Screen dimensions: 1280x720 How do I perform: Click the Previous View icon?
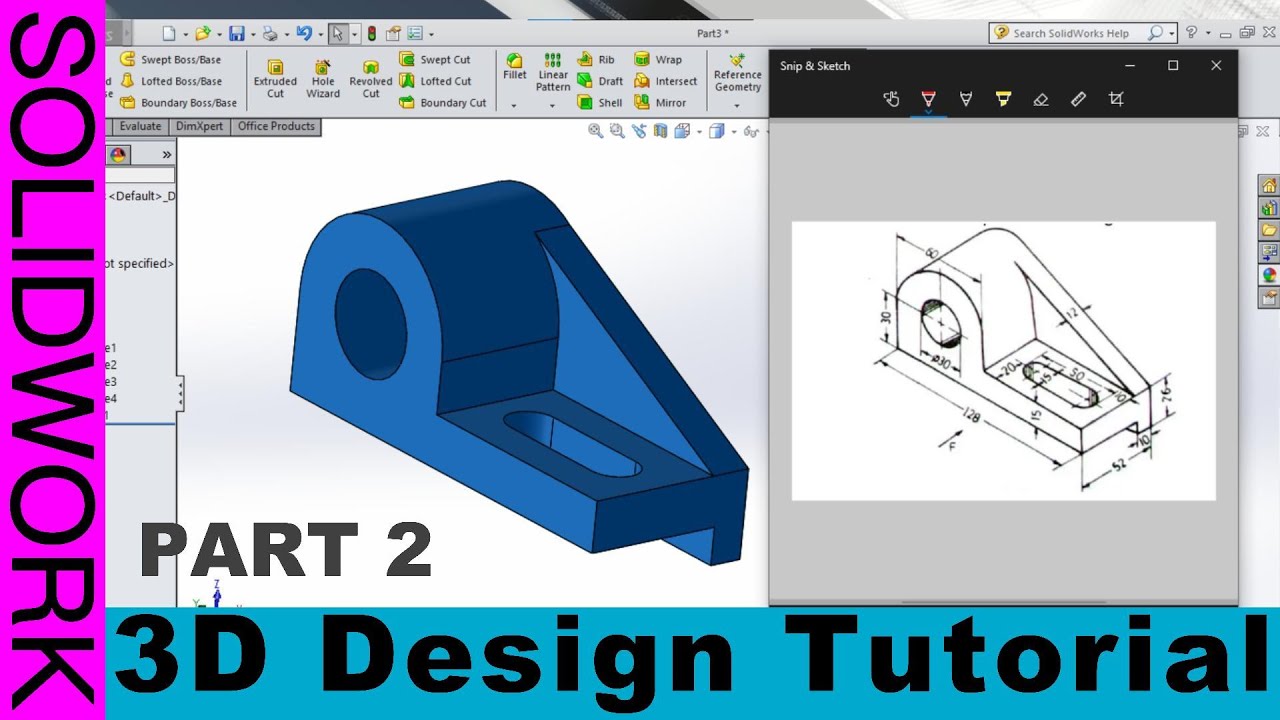click(639, 131)
